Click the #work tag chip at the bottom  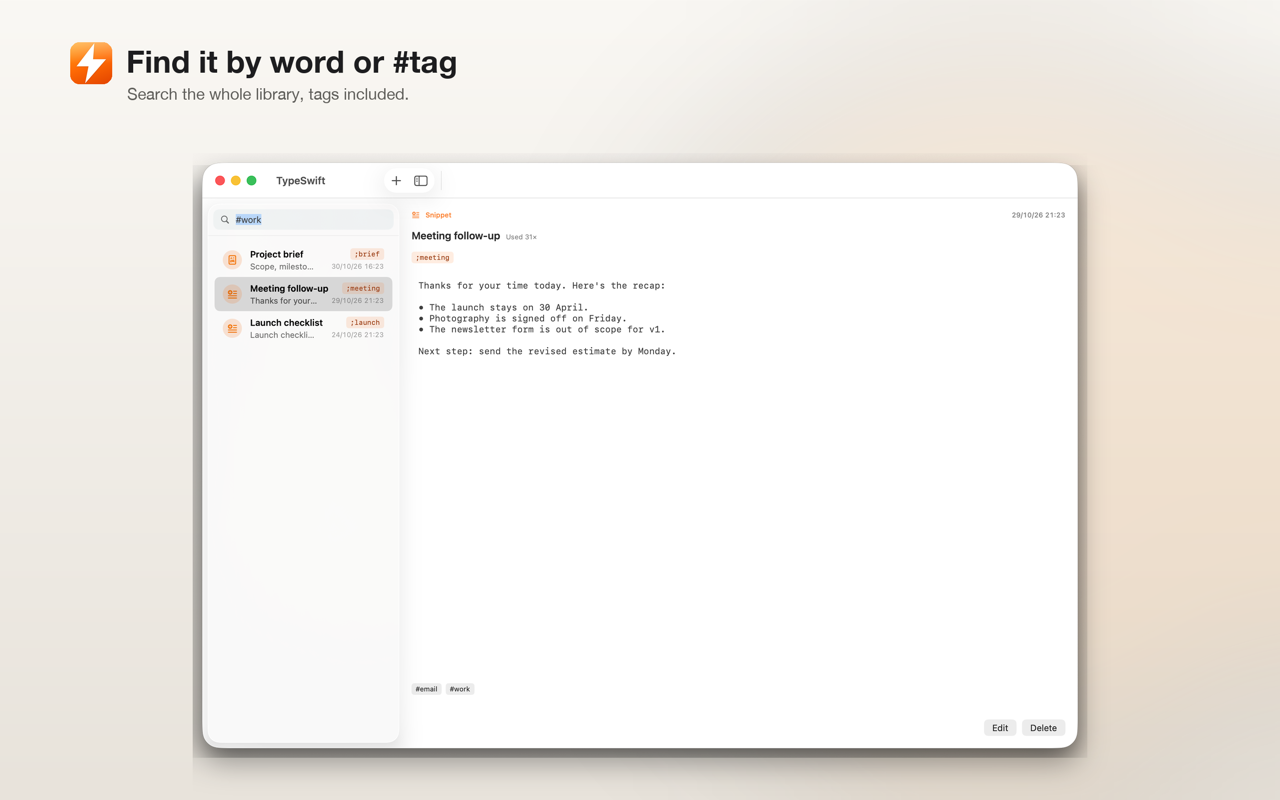460,689
